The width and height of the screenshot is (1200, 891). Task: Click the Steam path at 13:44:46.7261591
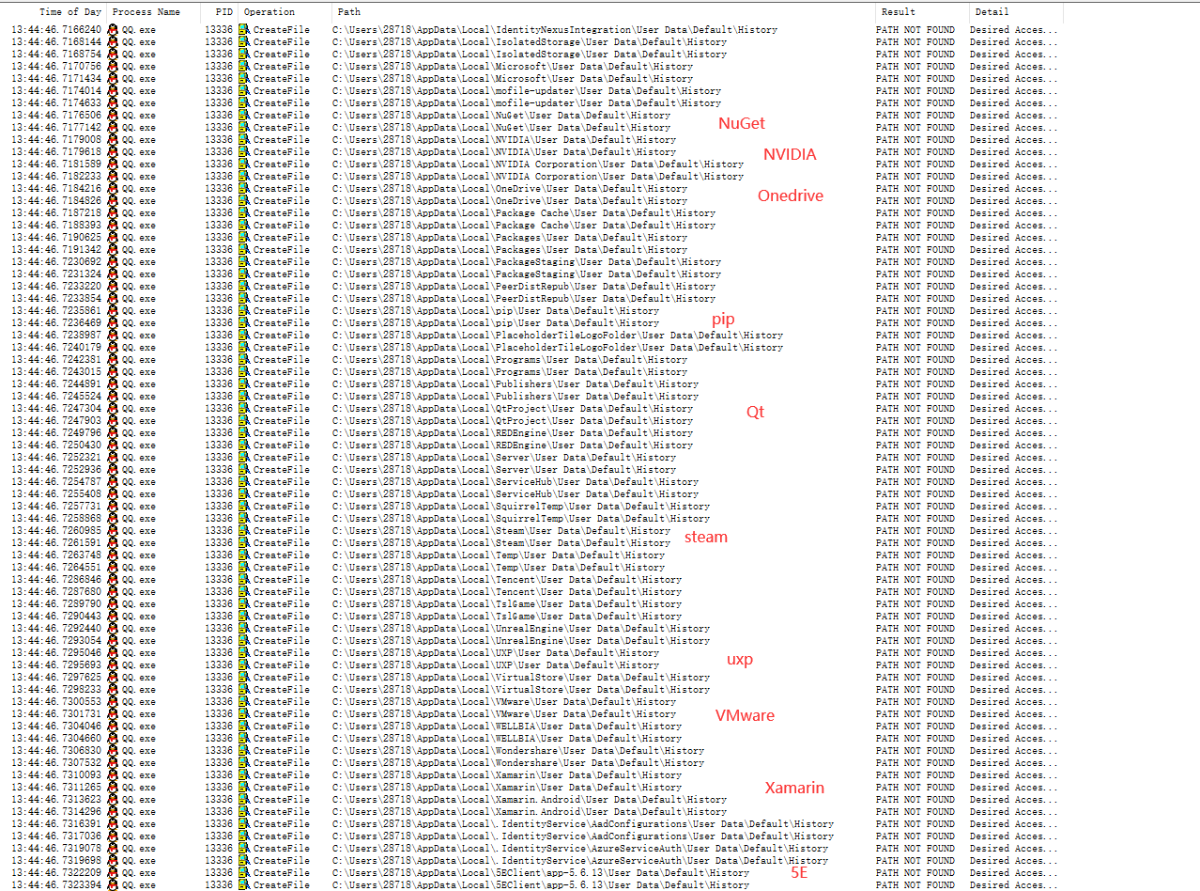tap(502, 543)
